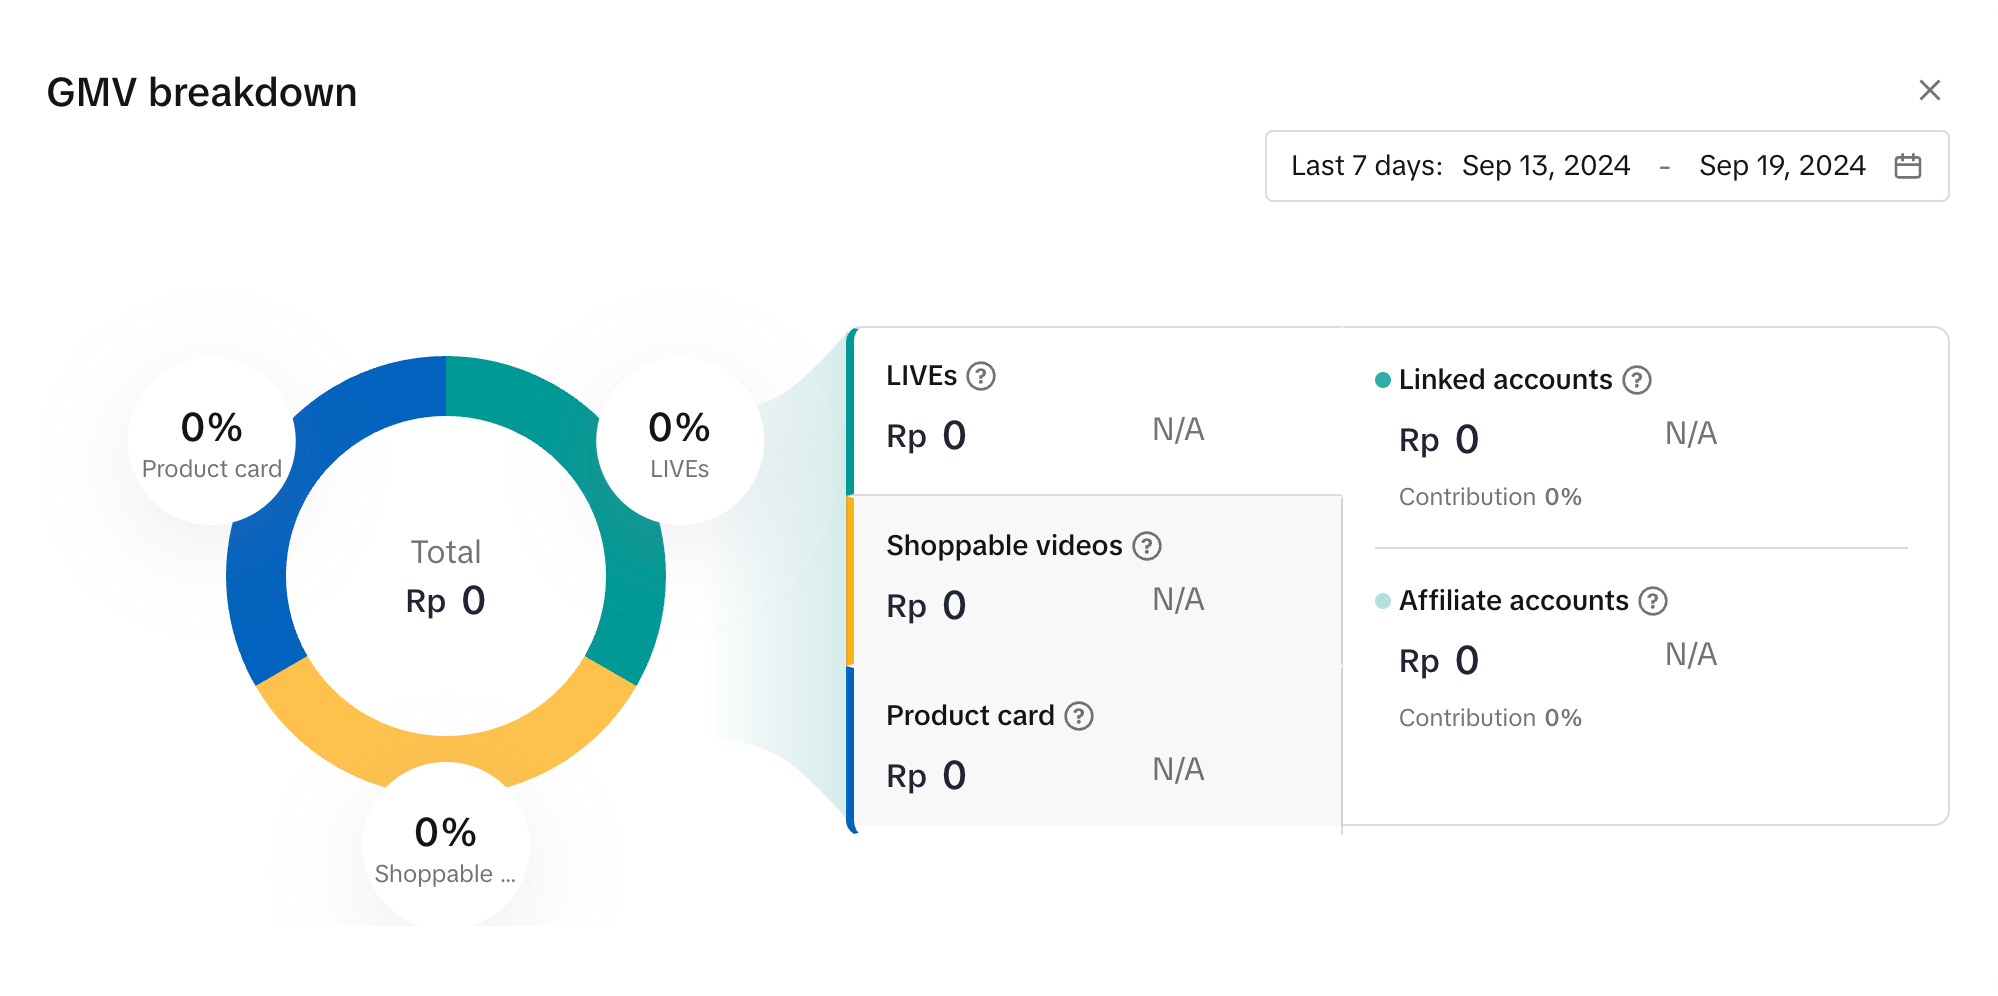The width and height of the screenshot is (1998, 996).
Task: Select the Sep 19, 2024 end date
Action: 1781,166
